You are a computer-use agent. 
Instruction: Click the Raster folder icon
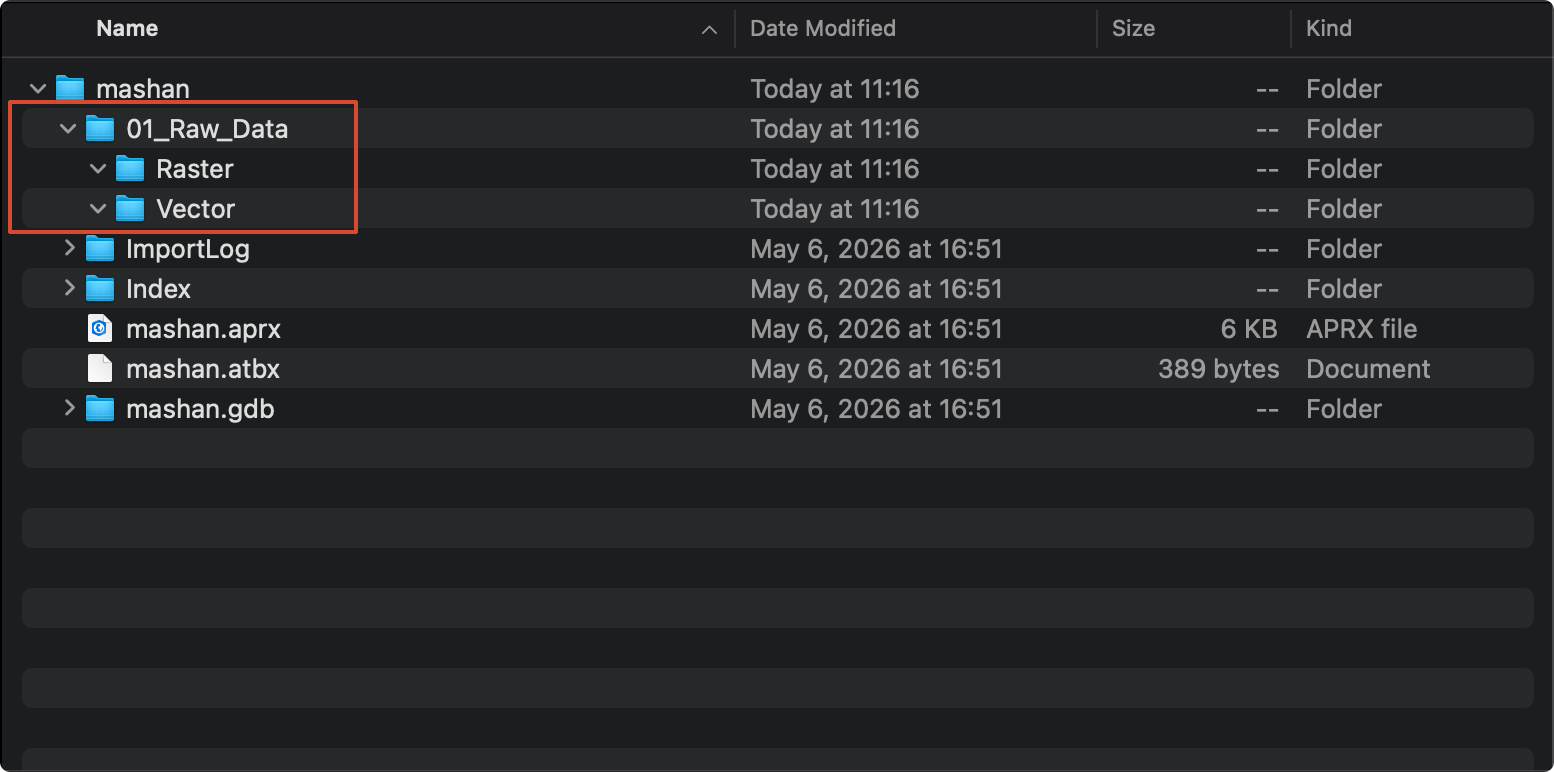[130, 169]
